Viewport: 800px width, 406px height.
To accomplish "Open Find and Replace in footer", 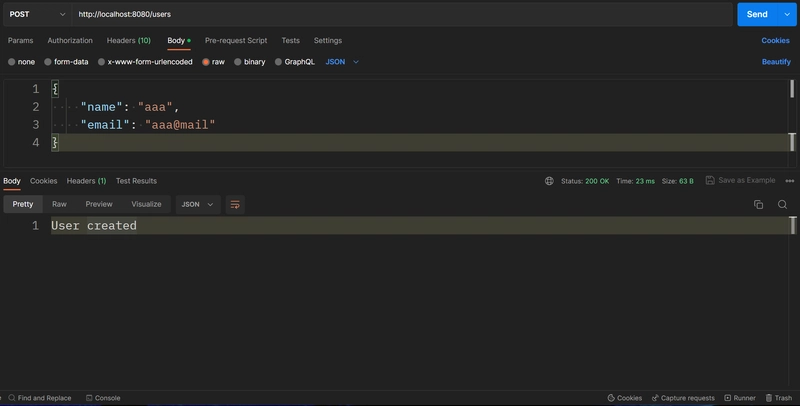I will [40, 398].
